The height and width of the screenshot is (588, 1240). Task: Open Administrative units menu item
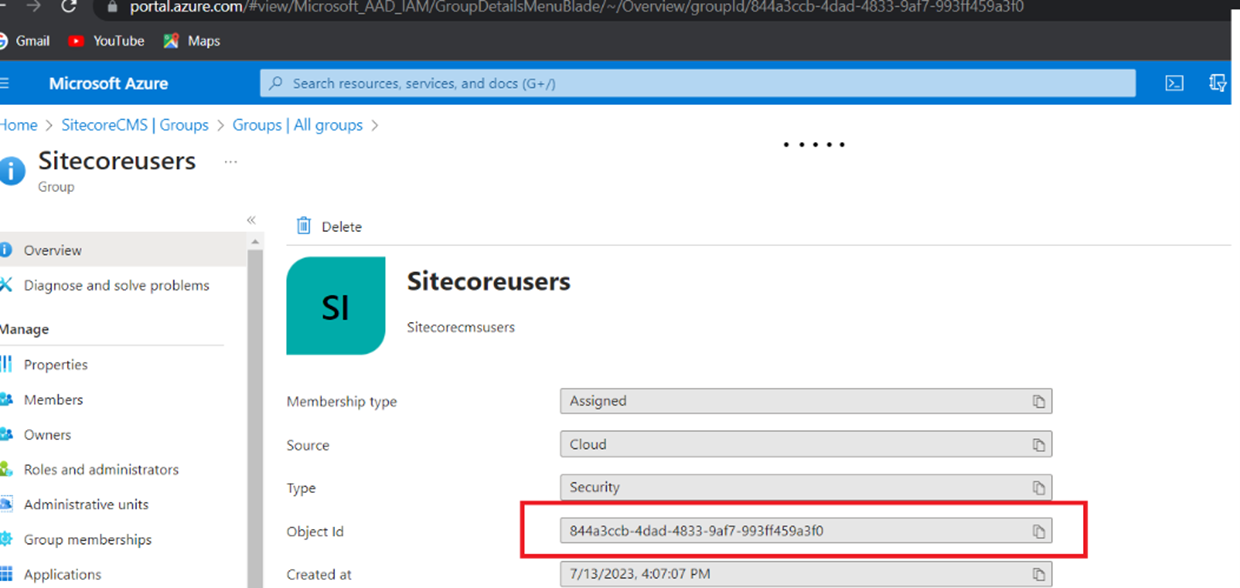click(x=86, y=504)
